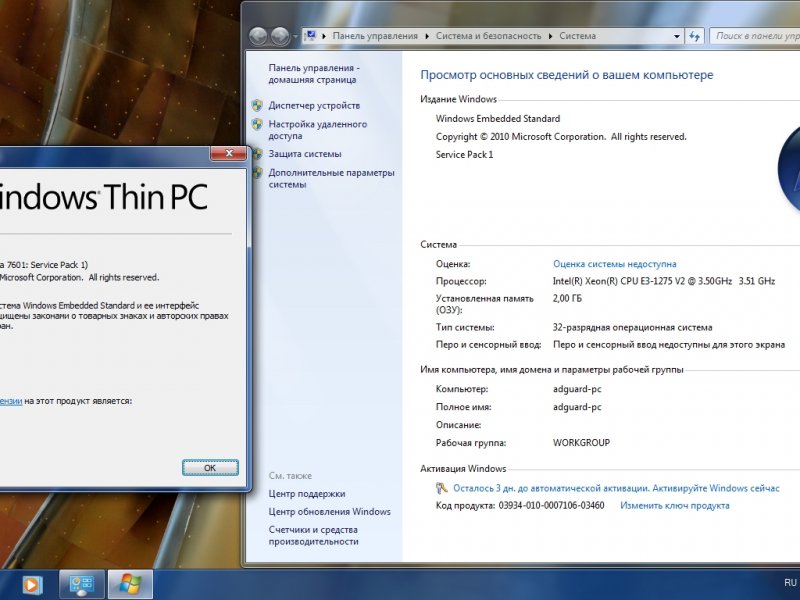Open recent pages arrow beside forward button
Viewport: 800px width, 600px height.
[295, 36]
